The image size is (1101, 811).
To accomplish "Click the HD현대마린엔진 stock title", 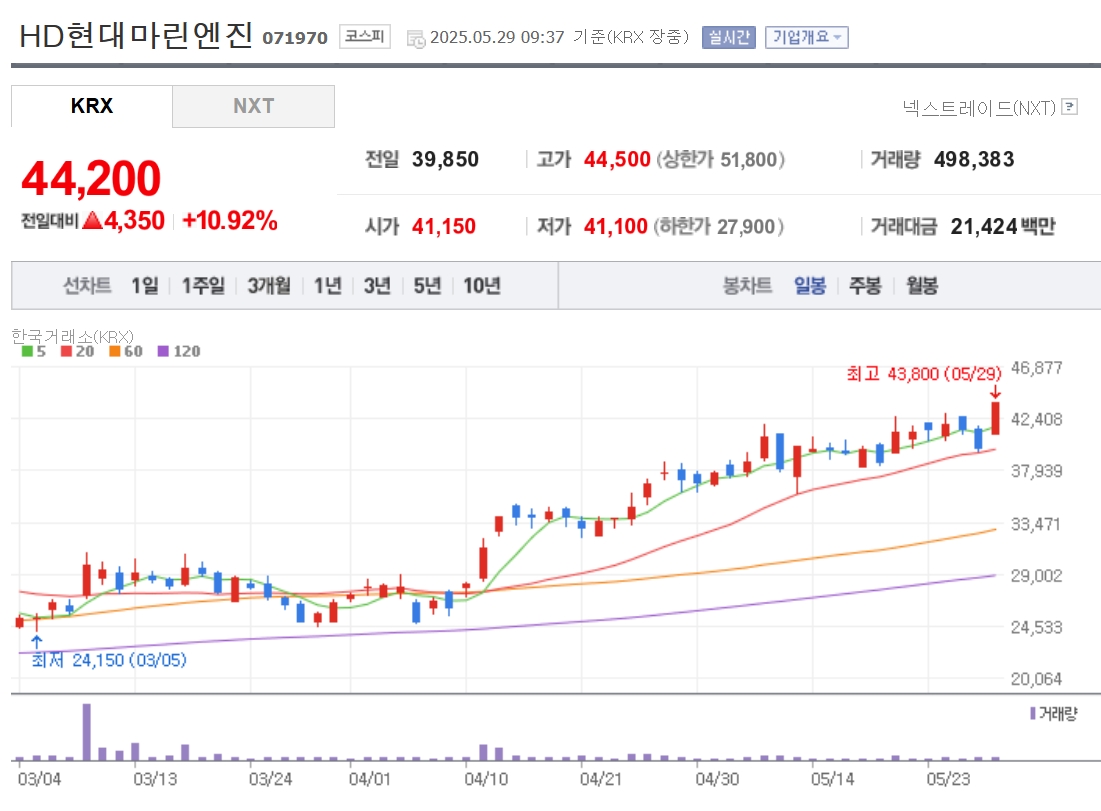I will pos(136,35).
